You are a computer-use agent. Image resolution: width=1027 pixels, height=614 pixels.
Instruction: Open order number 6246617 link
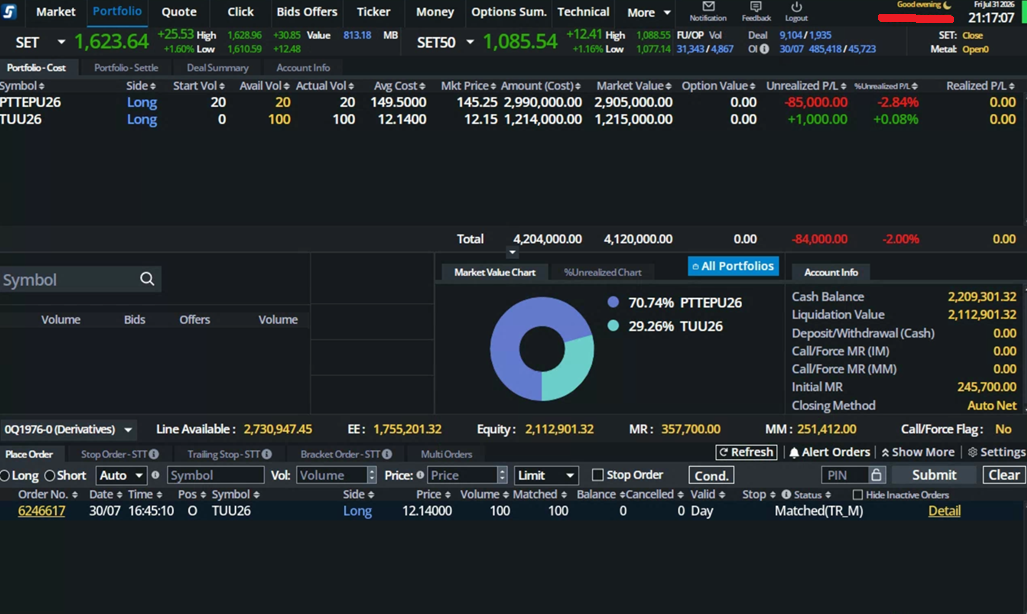tap(41, 510)
